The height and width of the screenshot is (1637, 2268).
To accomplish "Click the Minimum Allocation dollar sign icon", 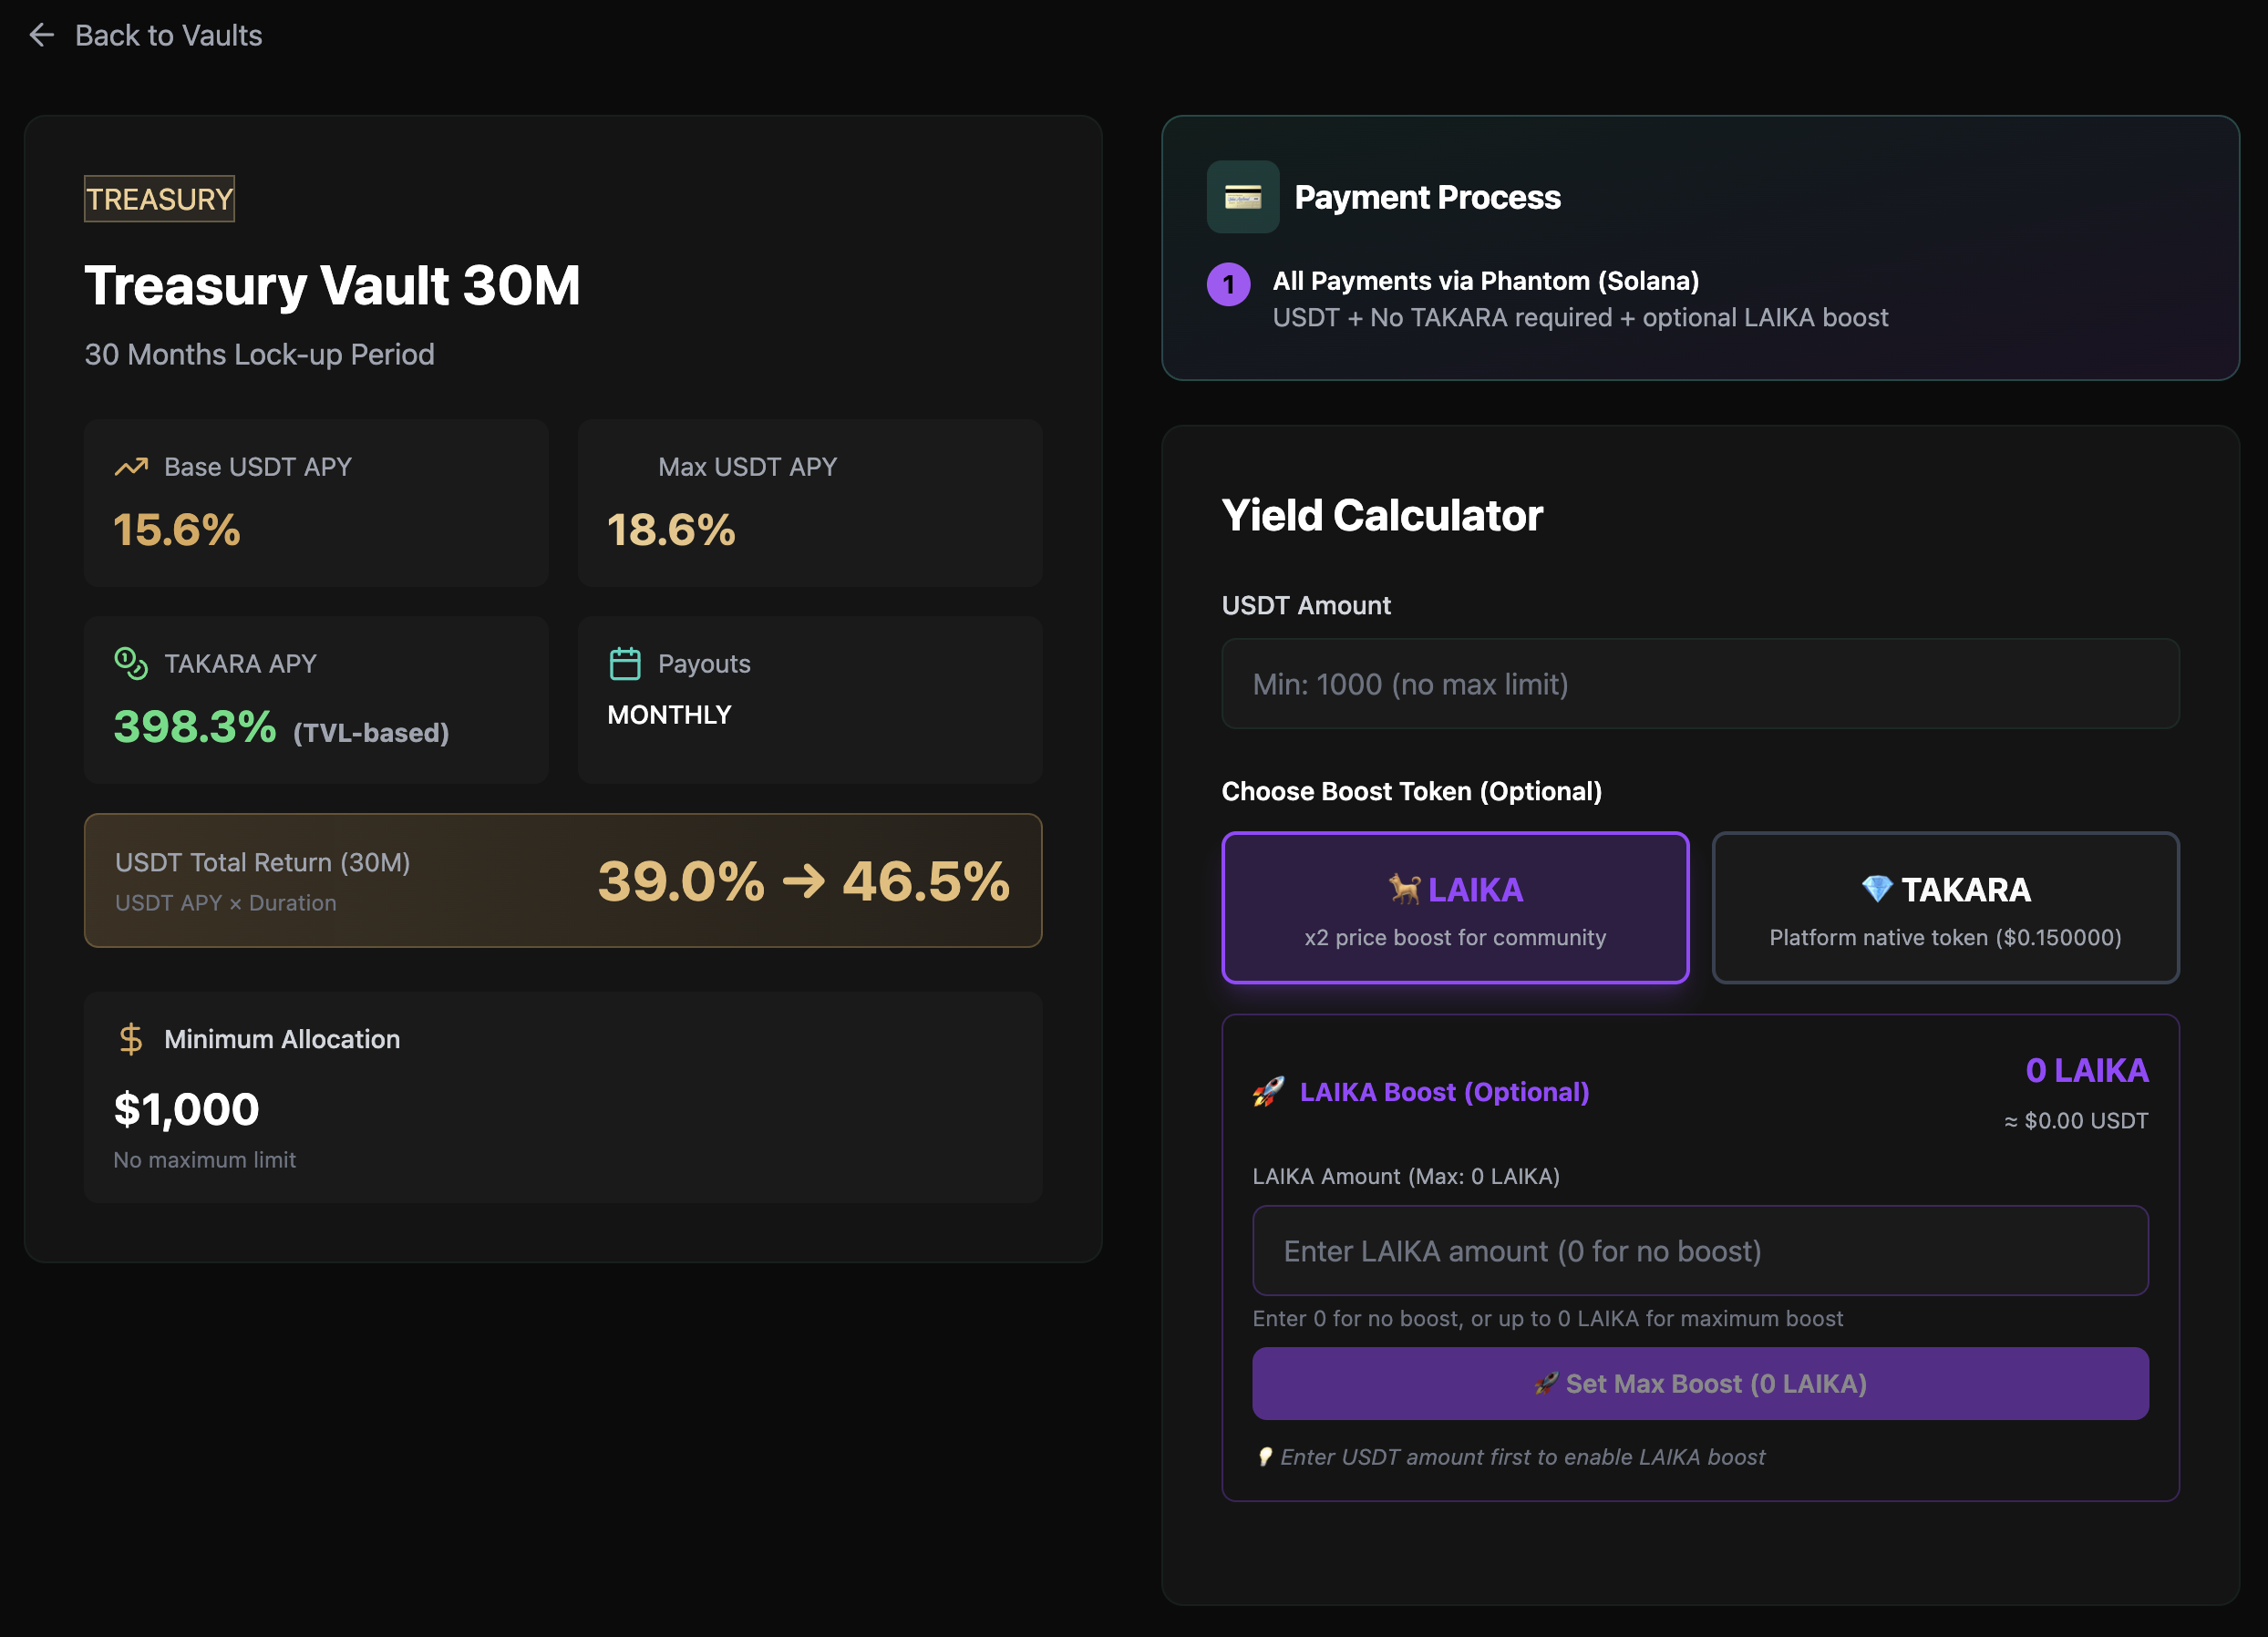I will pyautogui.click(x=131, y=1039).
